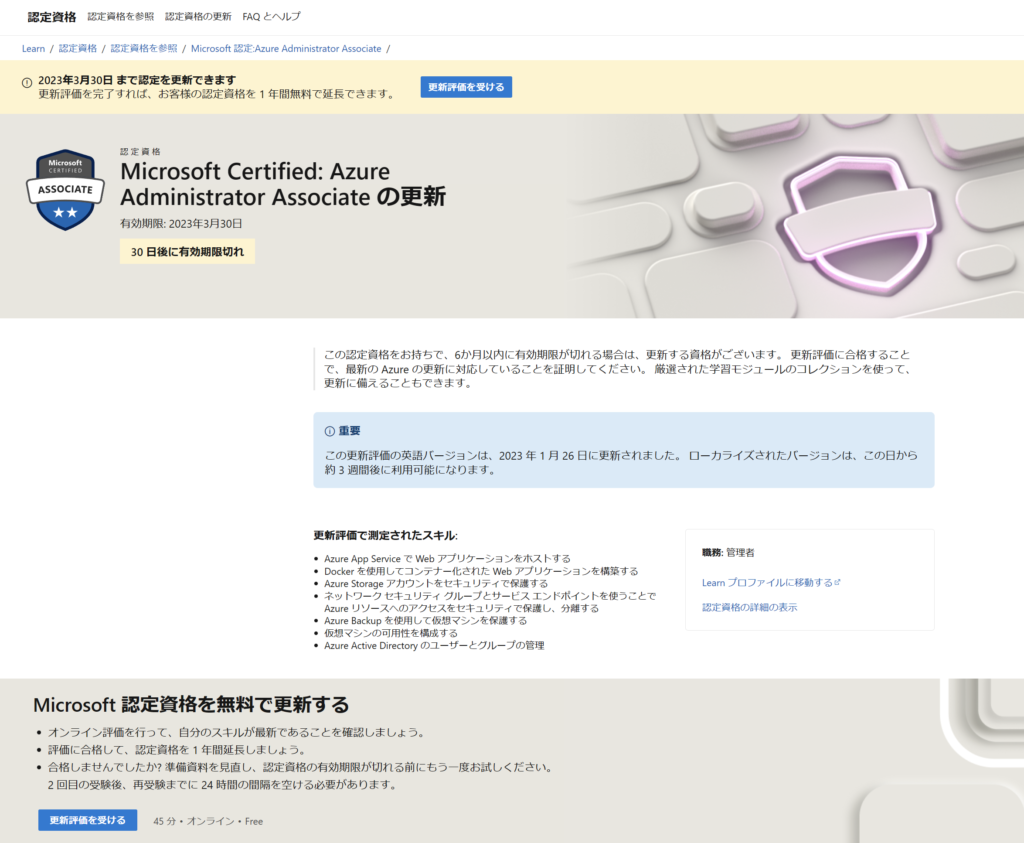Click the info icon beside 重要 heading

(x=330, y=431)
